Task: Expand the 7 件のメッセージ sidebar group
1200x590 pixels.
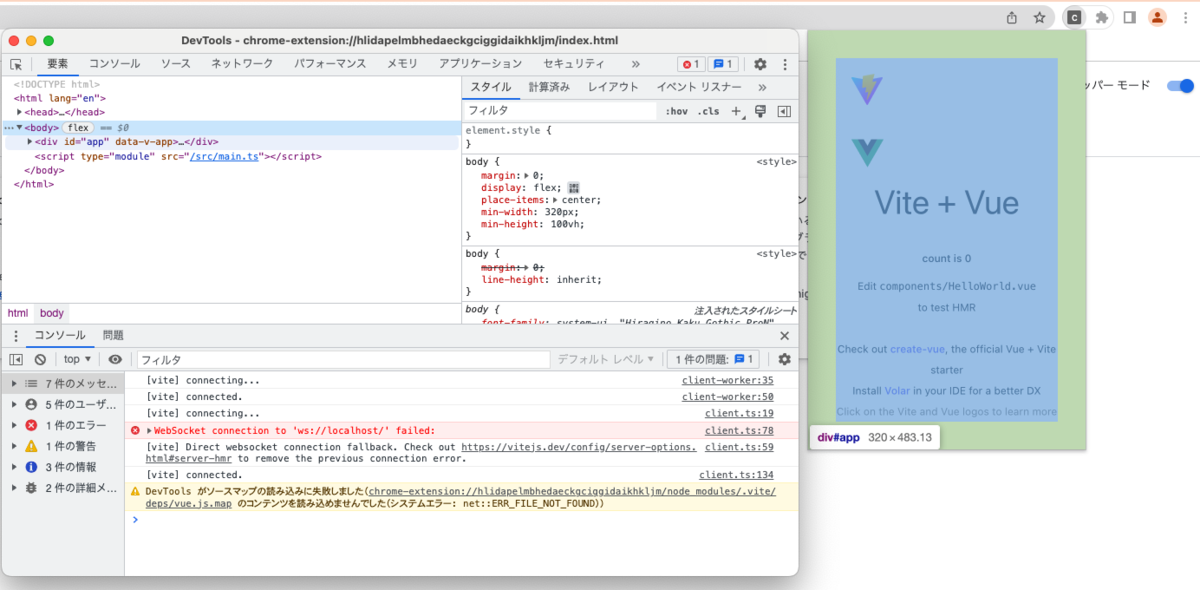Action: click(14, 383)
